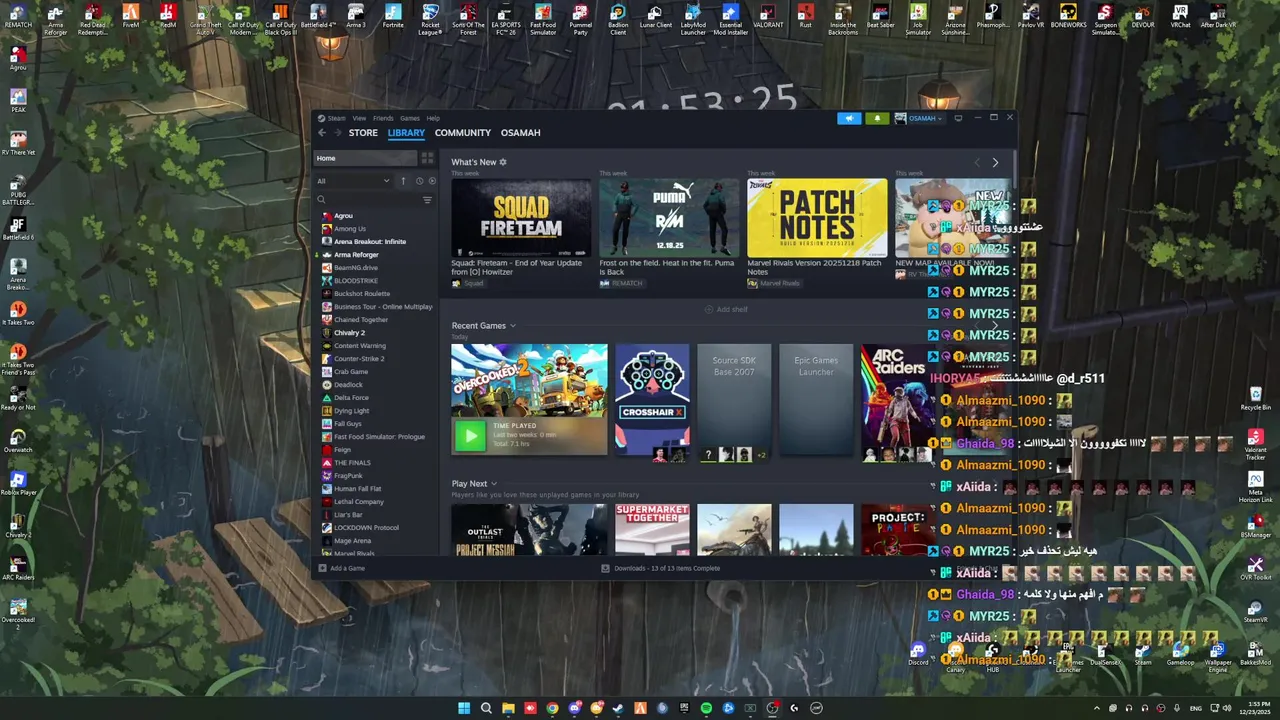
Task: Click Add a Game at the bottom left
Action: tap(341, 568)
